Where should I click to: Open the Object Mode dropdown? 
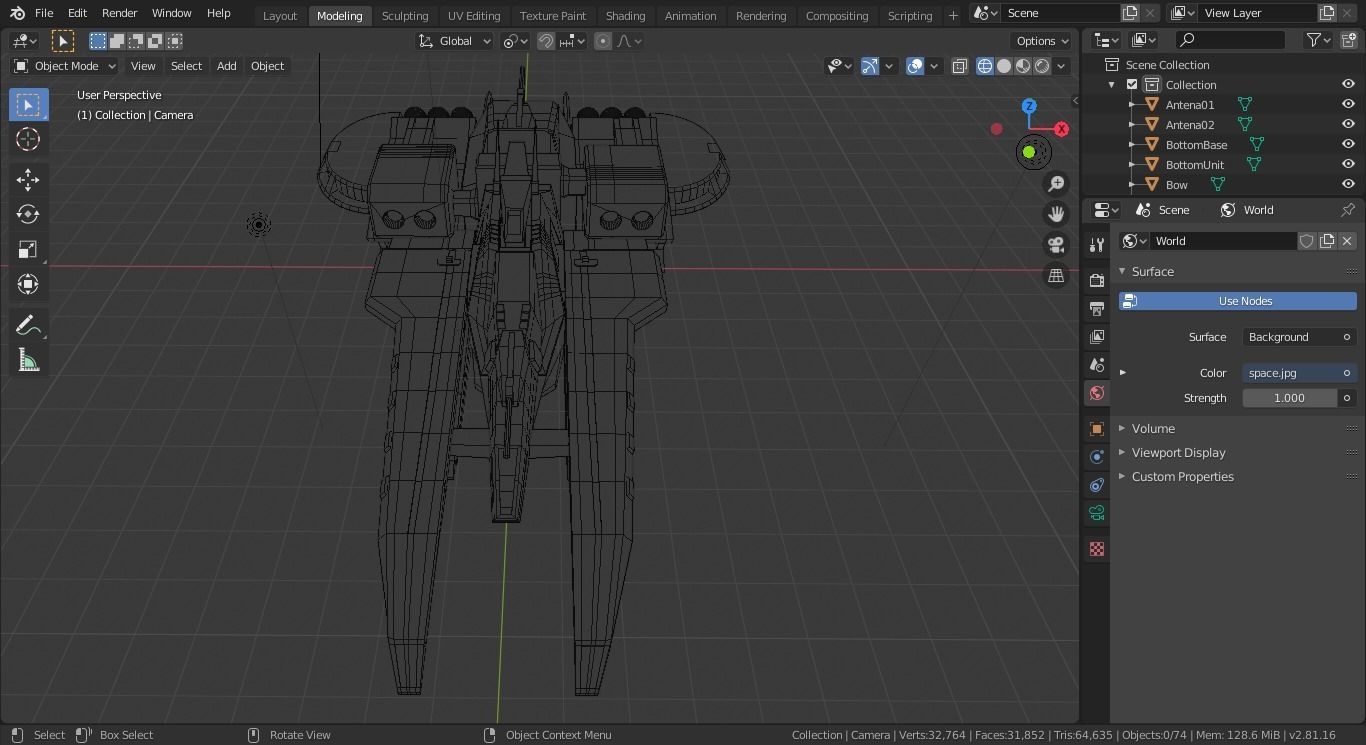[x=65, y=66]
